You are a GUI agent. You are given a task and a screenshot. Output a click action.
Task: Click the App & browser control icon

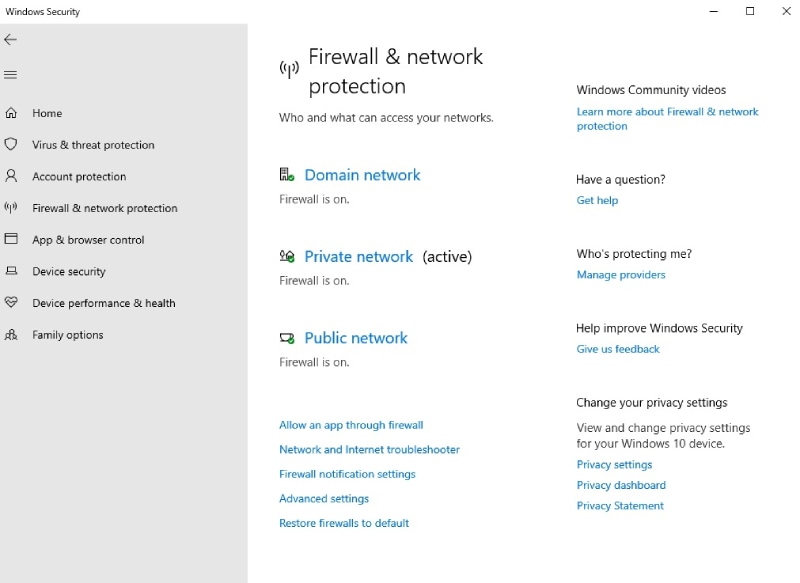click(x=11, y=239)
